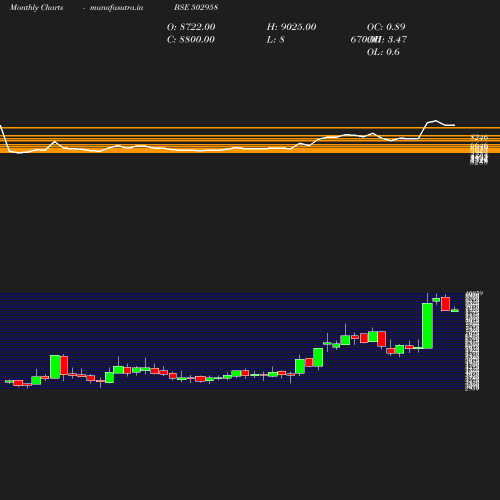
Task: Click the 'OL: 0.6' reading
Action: (383, 52)
